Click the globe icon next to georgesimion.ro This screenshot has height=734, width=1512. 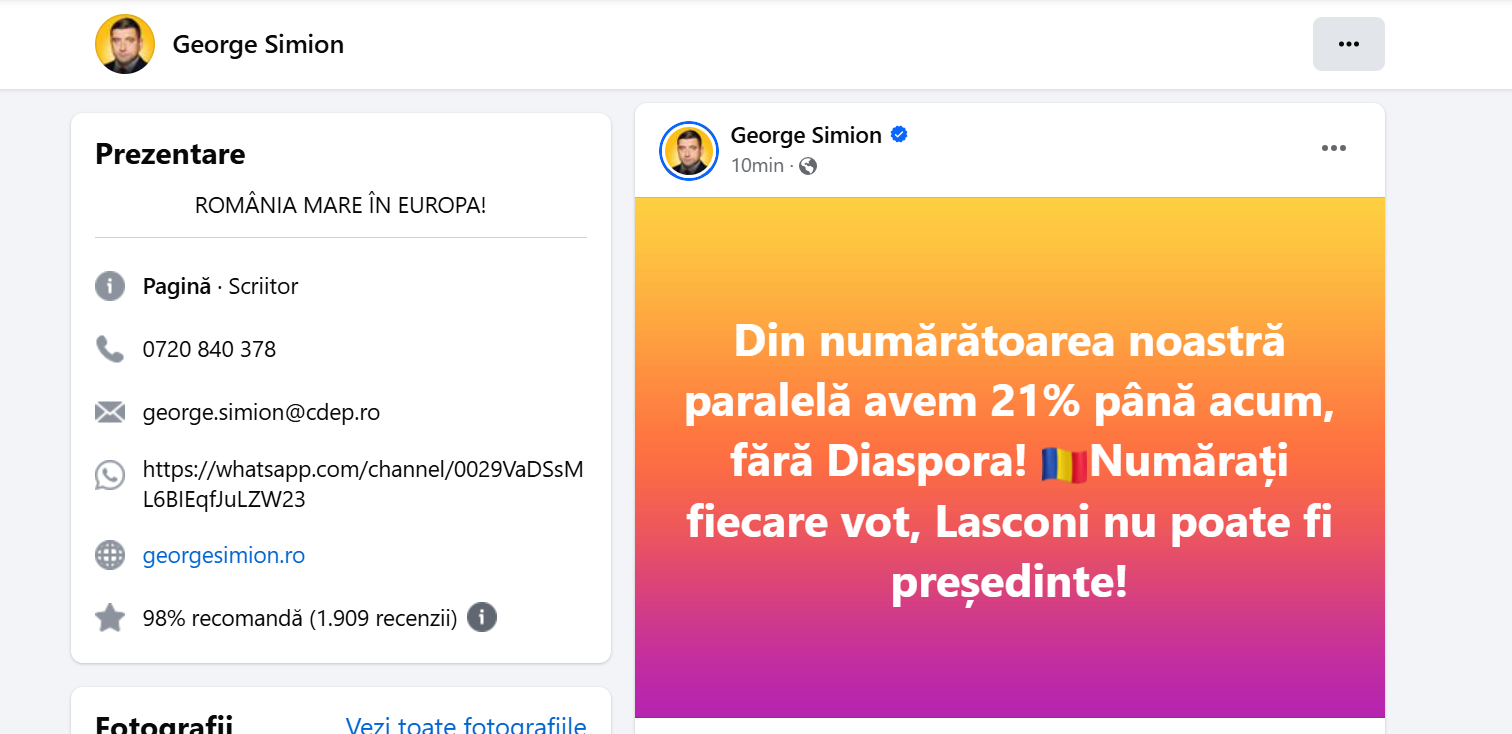tap(110, 555)
